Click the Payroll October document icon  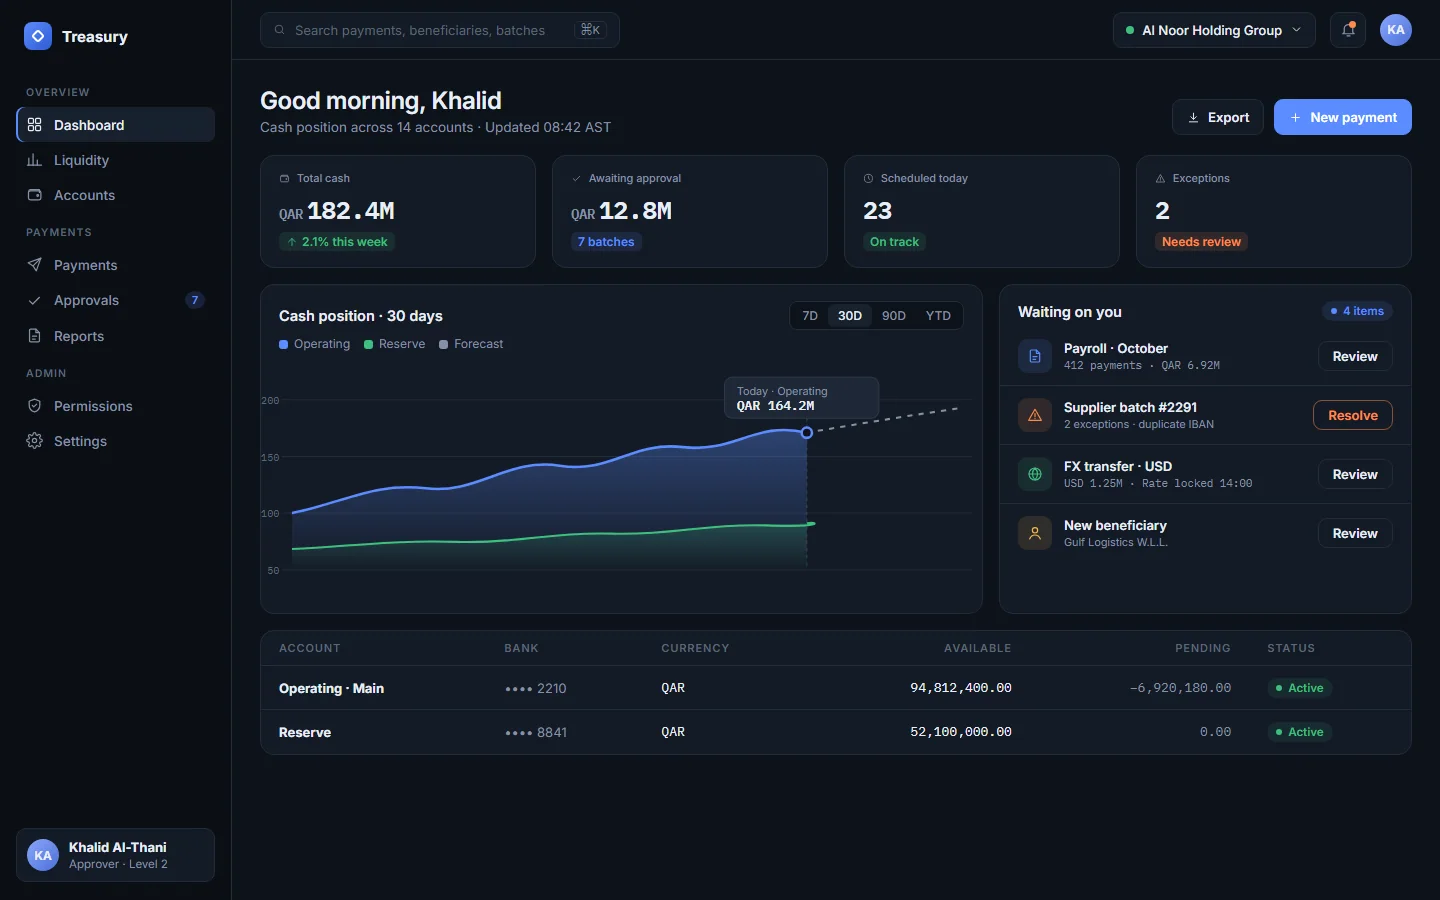[1035, 356]
